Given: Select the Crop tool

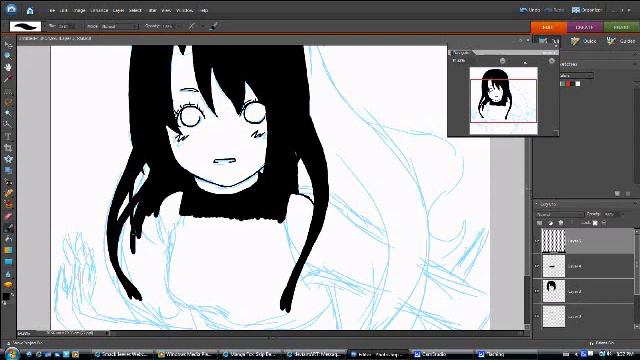Looking at the screenshot, I should [x=8, y=148].
